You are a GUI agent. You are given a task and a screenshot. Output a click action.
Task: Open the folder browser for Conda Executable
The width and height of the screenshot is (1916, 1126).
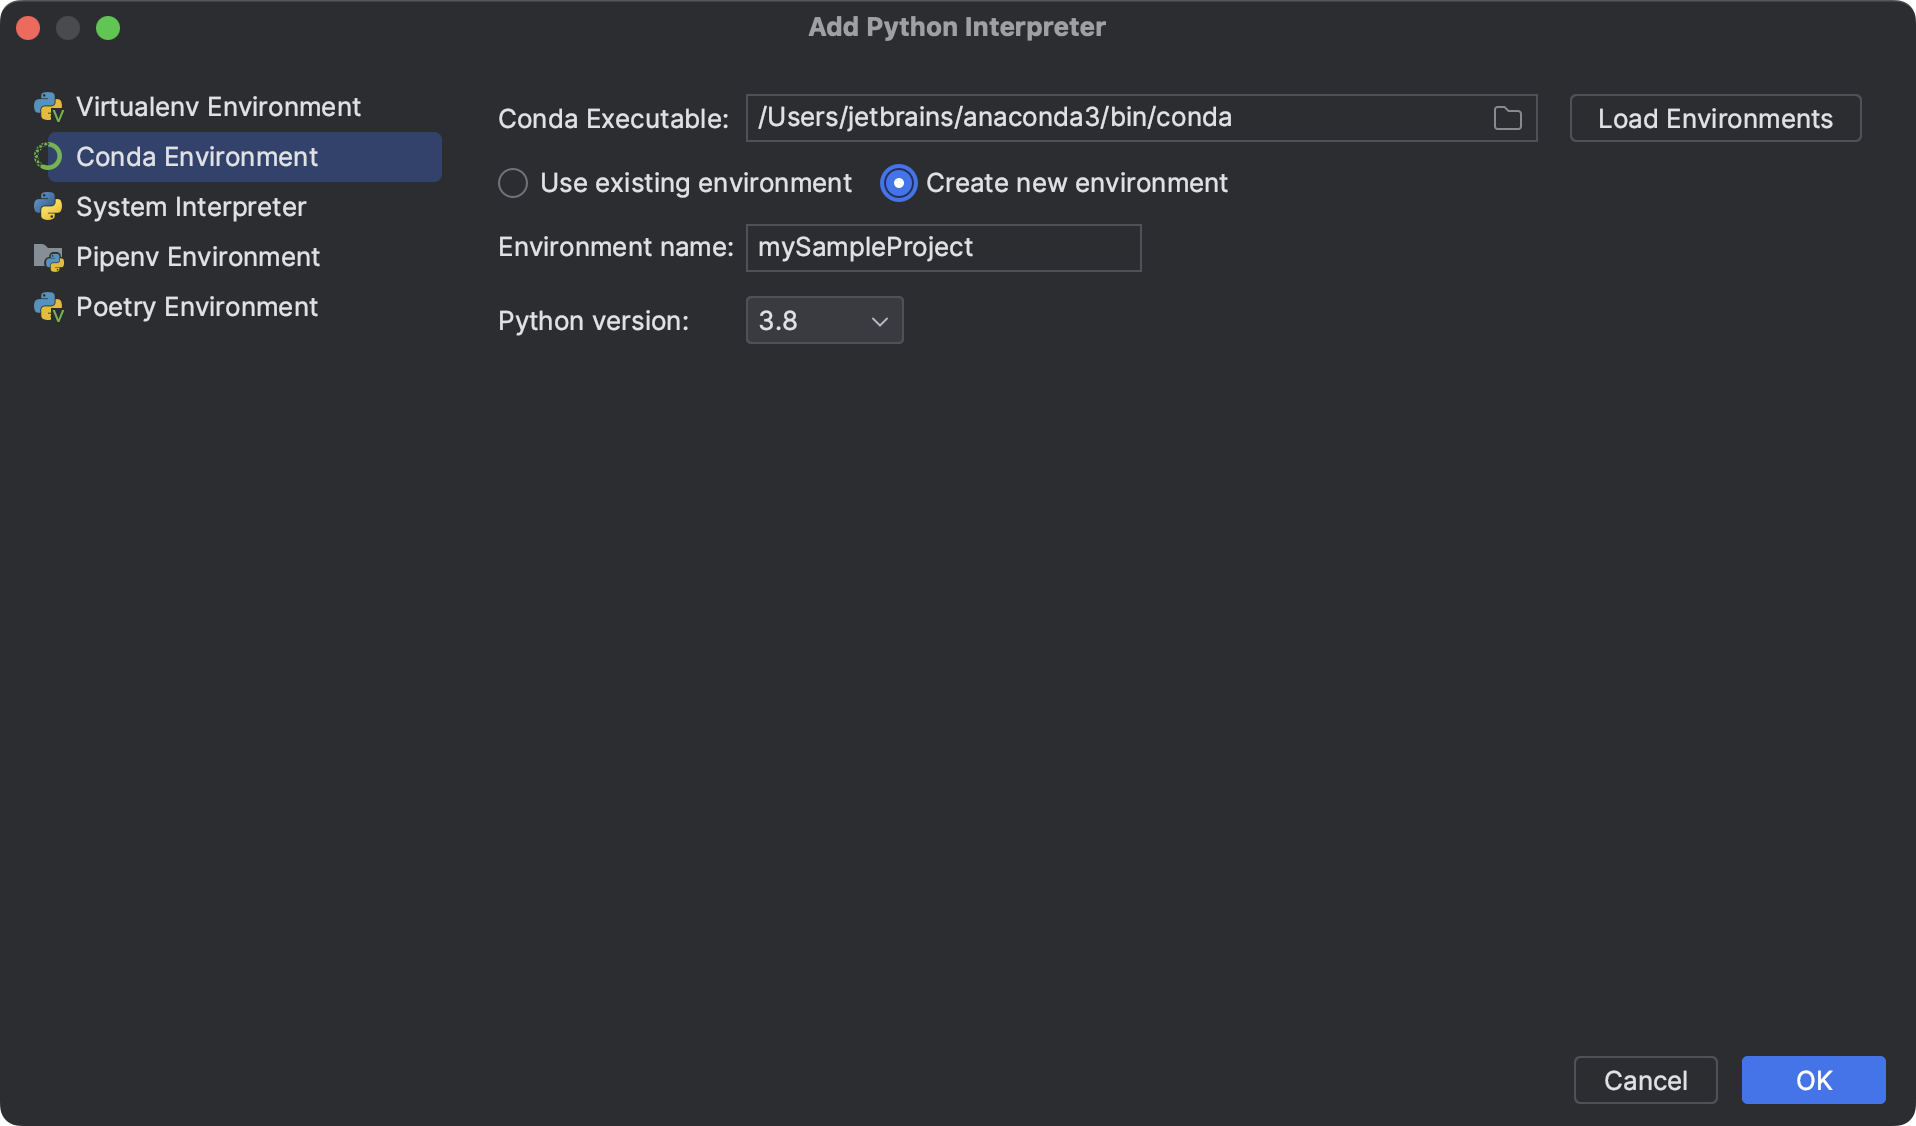1507,117
